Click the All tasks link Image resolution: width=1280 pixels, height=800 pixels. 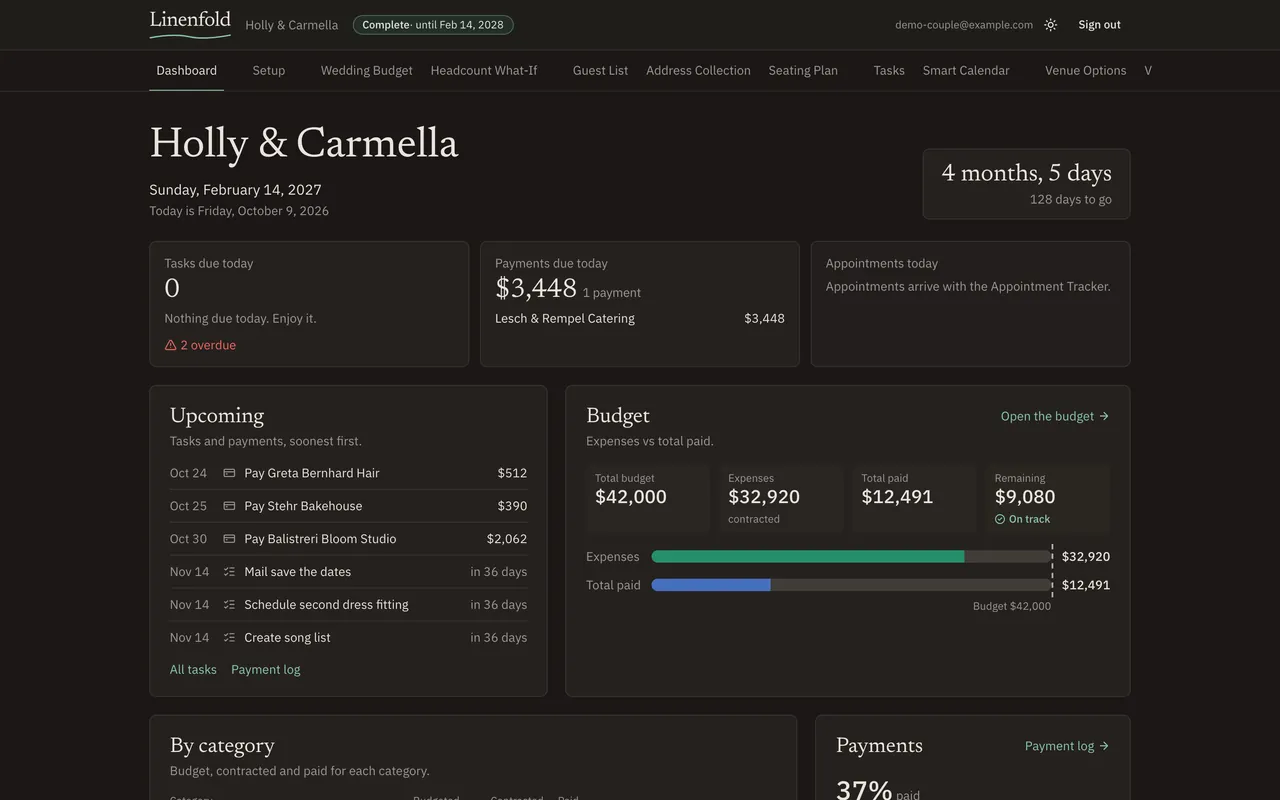(x=193, y=670)
